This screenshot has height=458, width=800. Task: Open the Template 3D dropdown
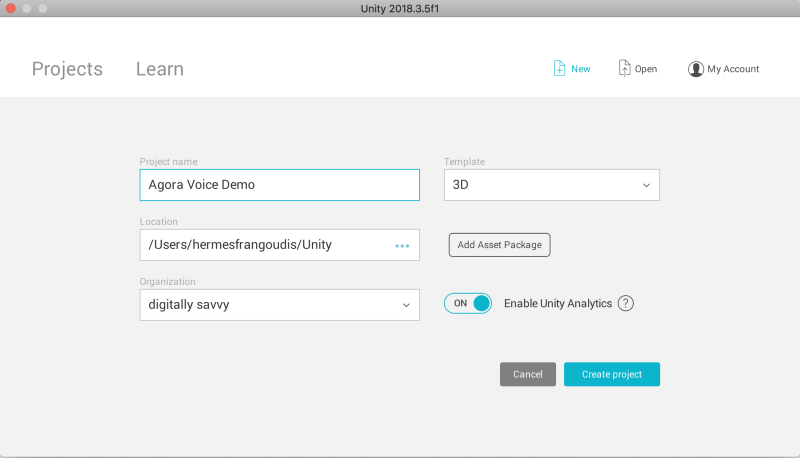click(x=552, y=185)
